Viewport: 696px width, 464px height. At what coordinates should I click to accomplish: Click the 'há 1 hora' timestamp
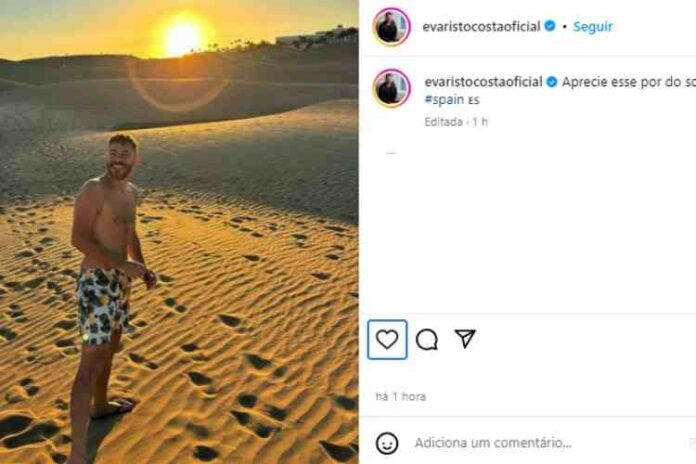[400, 397]
